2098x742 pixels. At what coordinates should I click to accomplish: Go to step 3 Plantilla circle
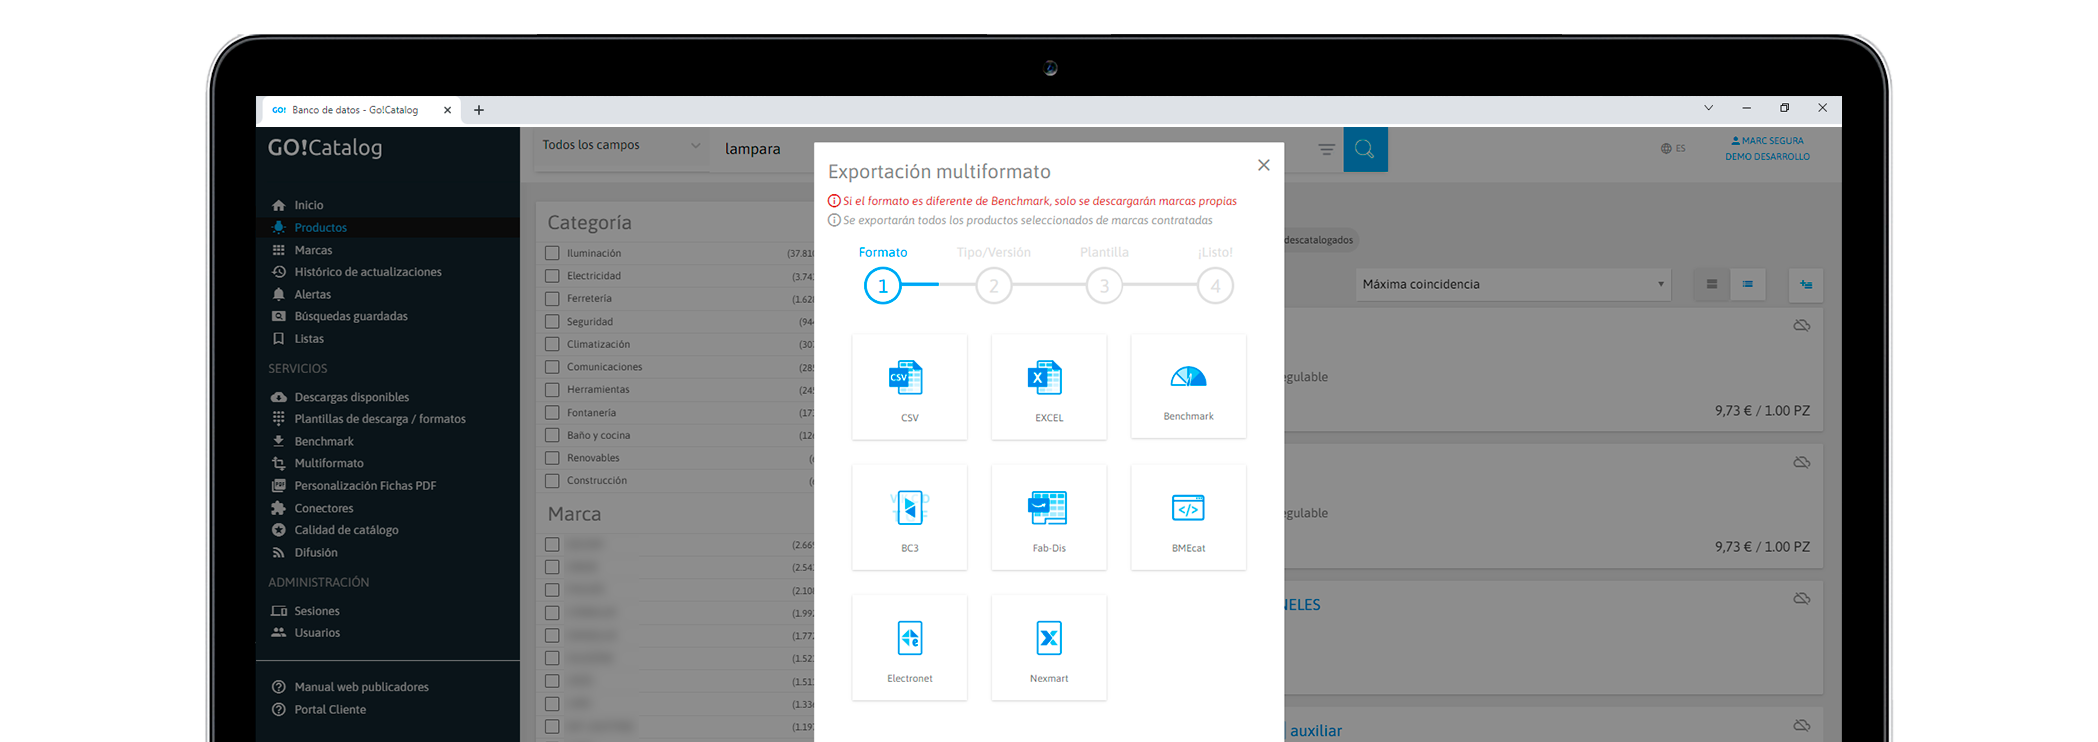click(1104, 286)
